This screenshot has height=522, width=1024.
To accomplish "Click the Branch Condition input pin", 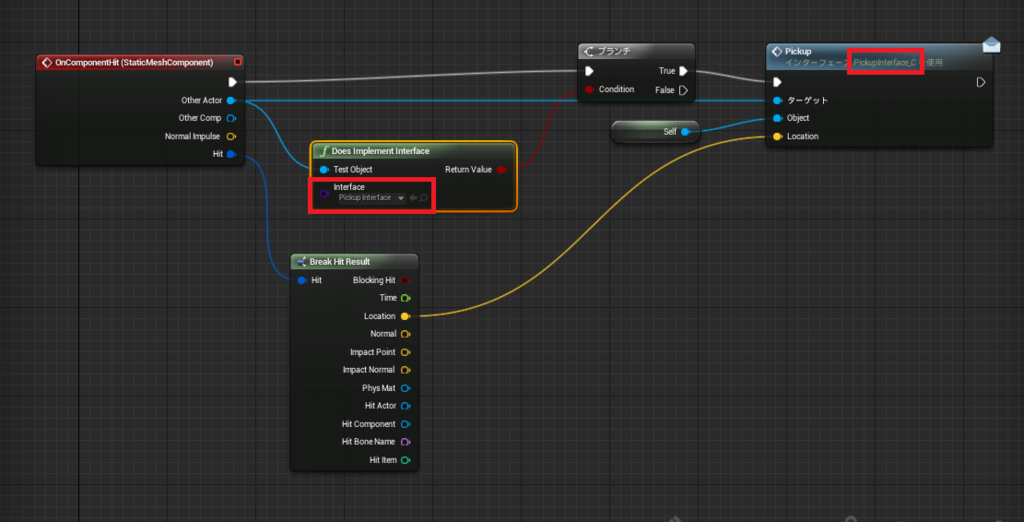I will tap(590, 90).
